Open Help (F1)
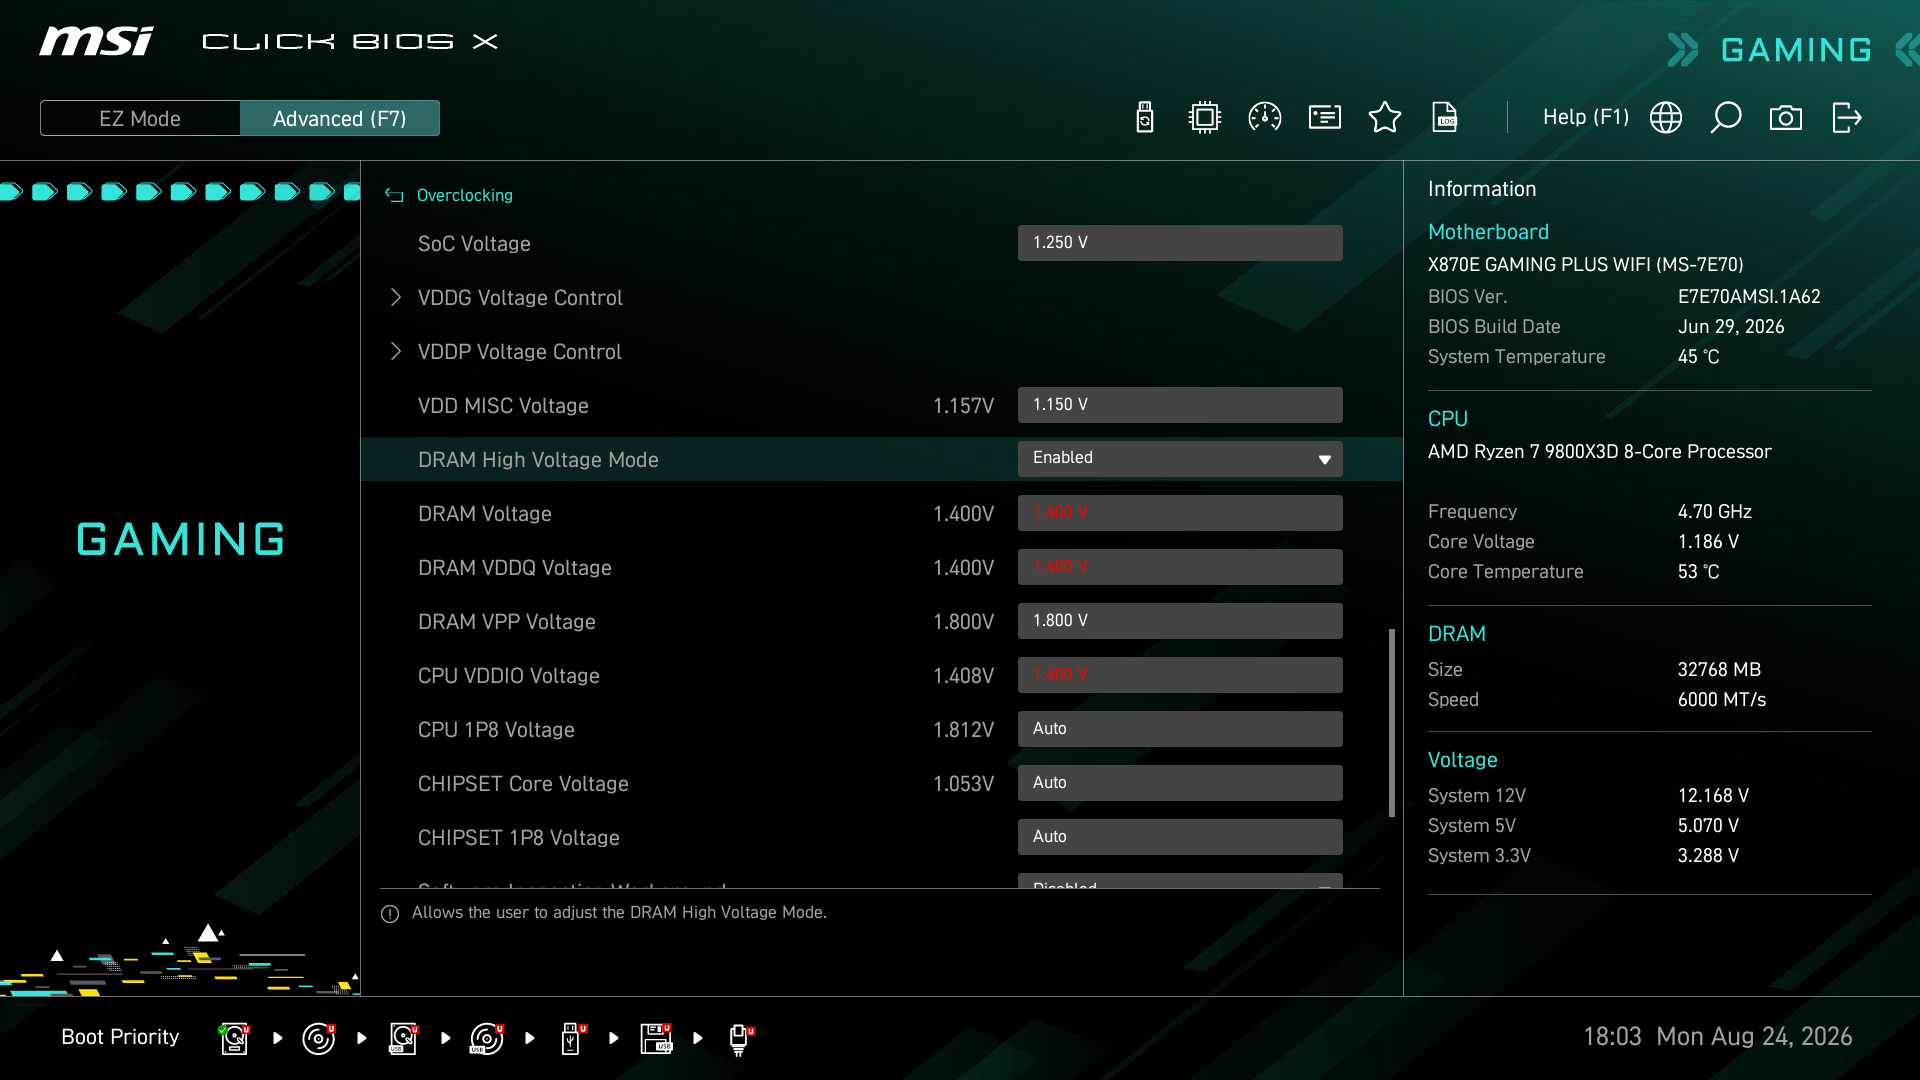The image size is (1920, 1080). coord(1586,117)
